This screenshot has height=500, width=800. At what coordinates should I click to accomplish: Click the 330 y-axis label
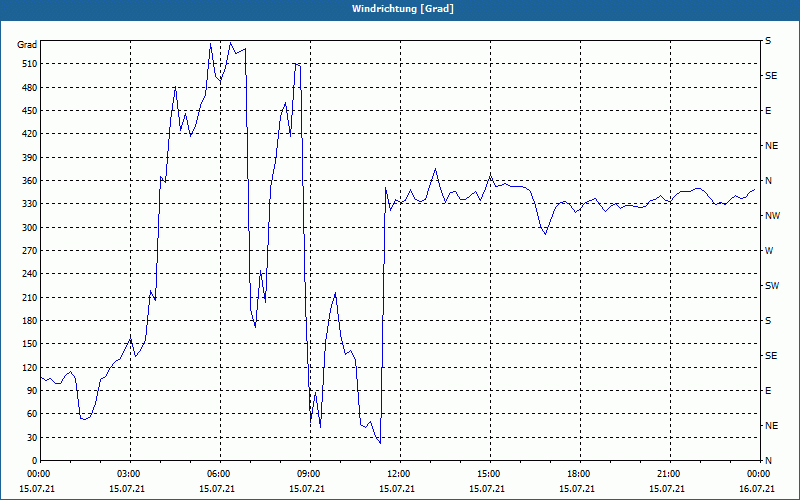point(30,204)
